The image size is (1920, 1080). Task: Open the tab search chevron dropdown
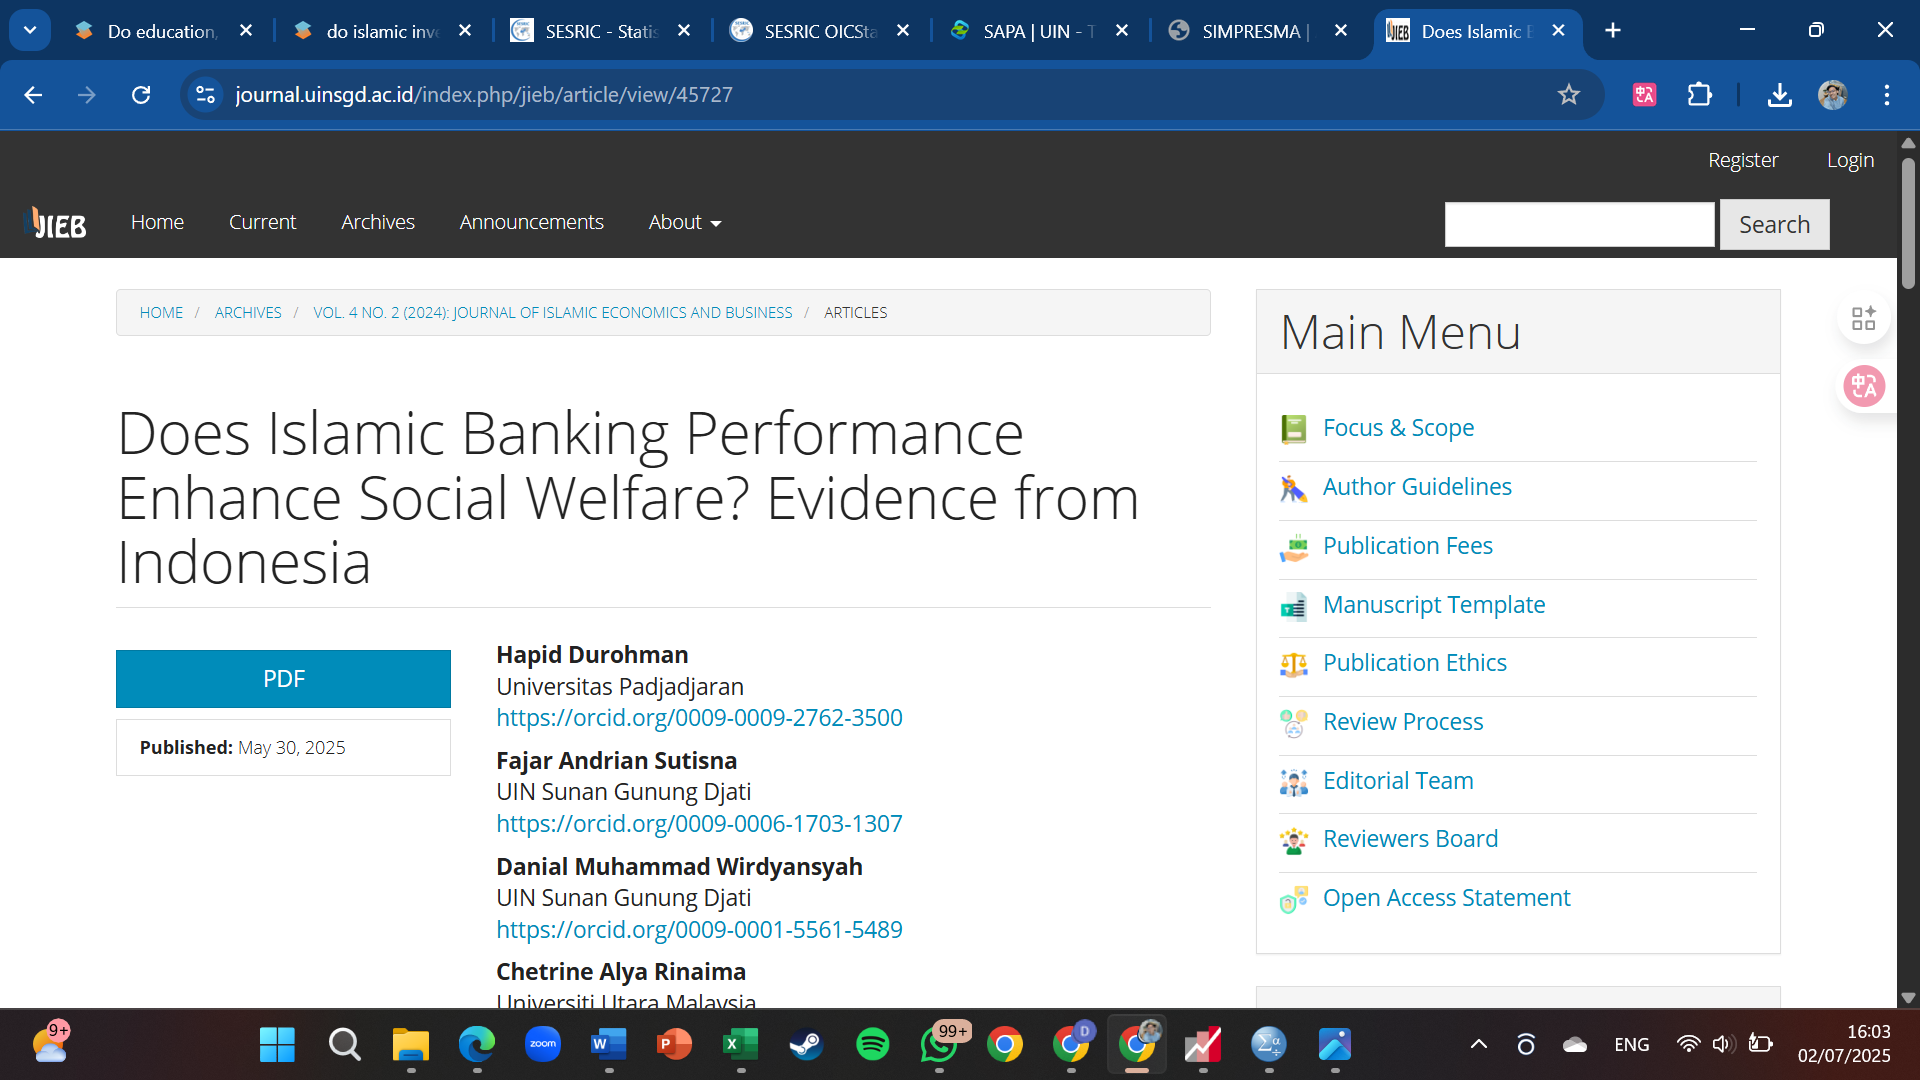click(30, 30)
